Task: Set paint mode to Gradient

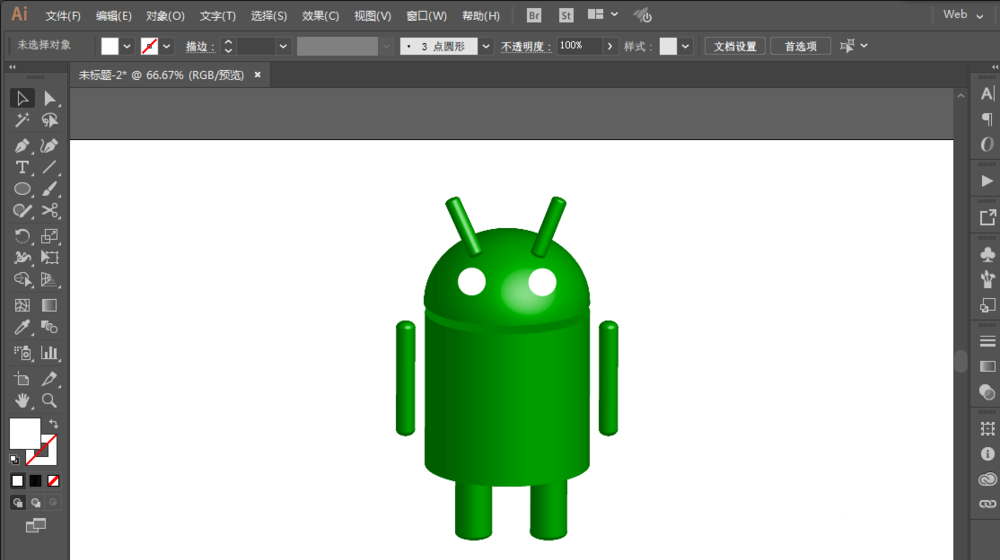Action: click(x=35, y=481)
